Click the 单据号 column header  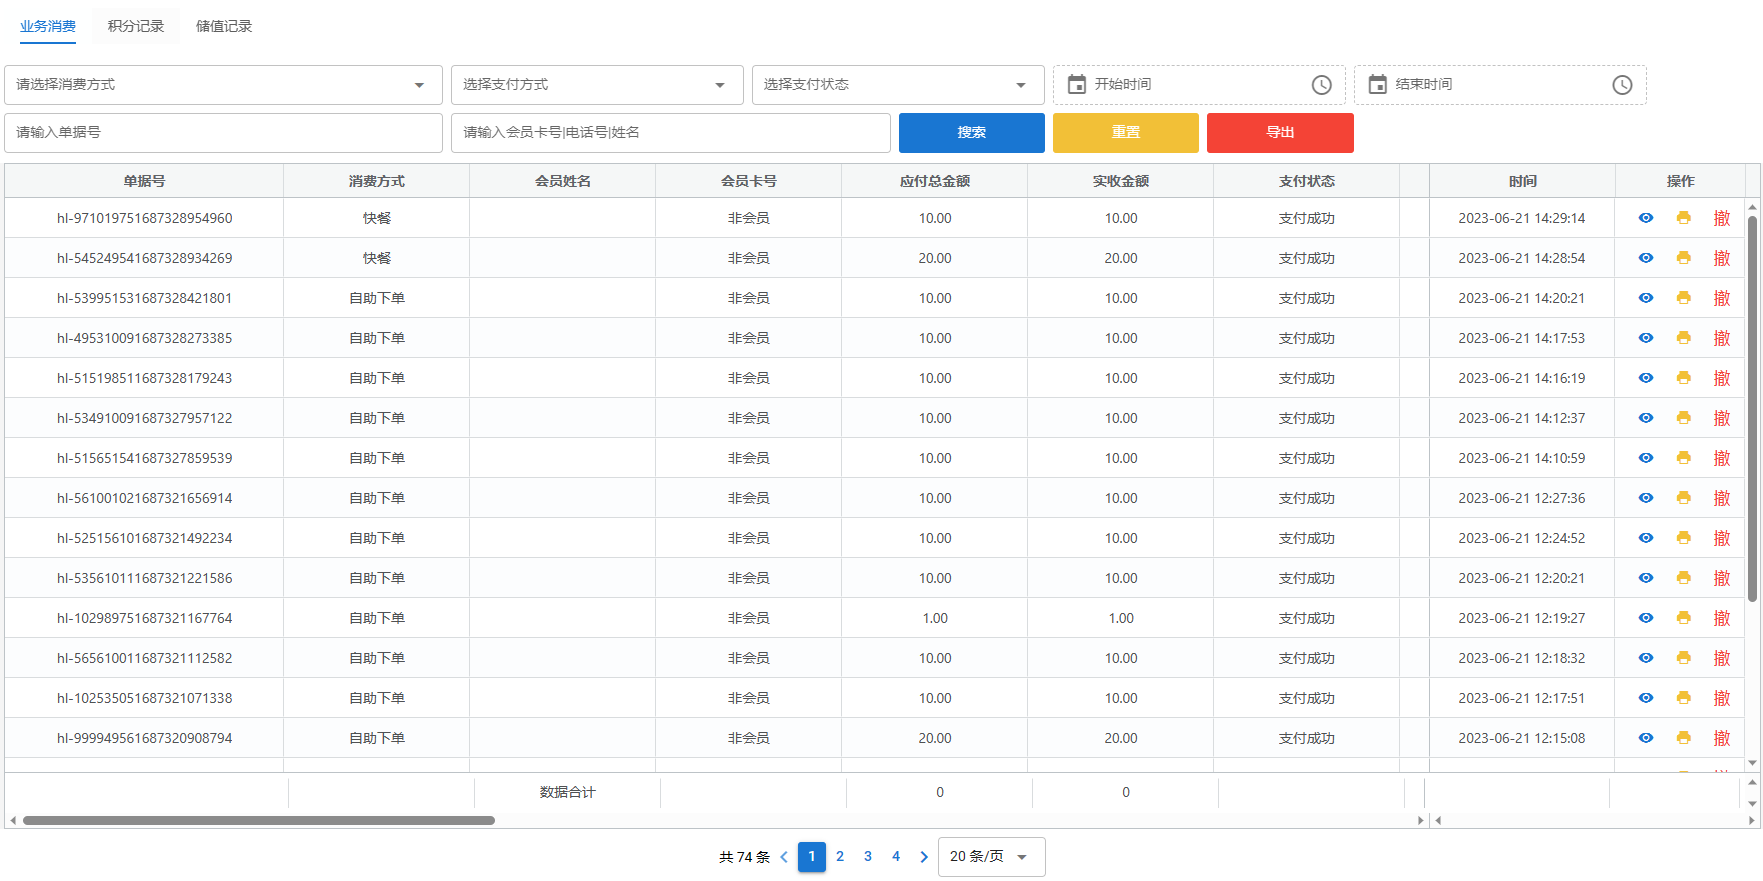[x=144, y=181]
